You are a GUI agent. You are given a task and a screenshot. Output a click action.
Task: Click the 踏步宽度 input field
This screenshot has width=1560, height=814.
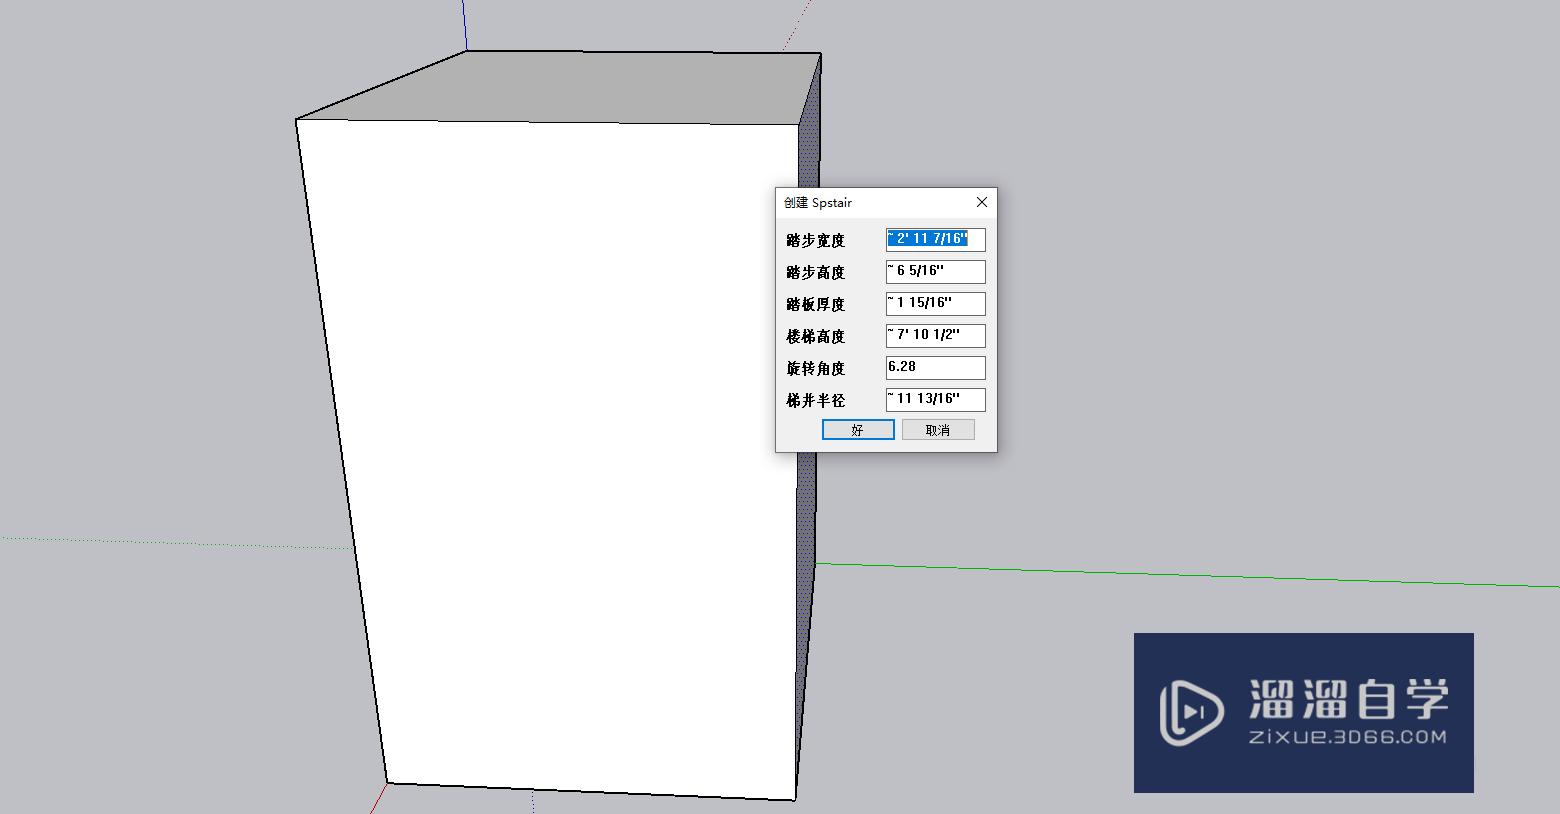click(x=935, y=240)
